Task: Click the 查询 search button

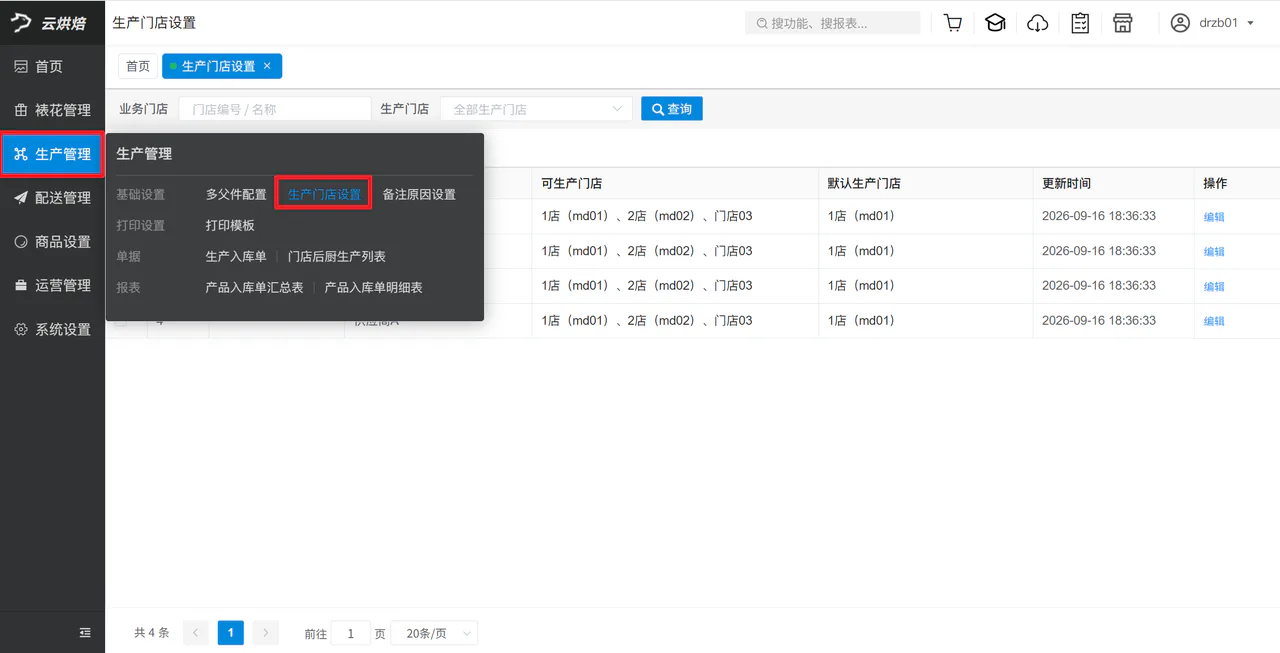Action: [x=672, y=109]
